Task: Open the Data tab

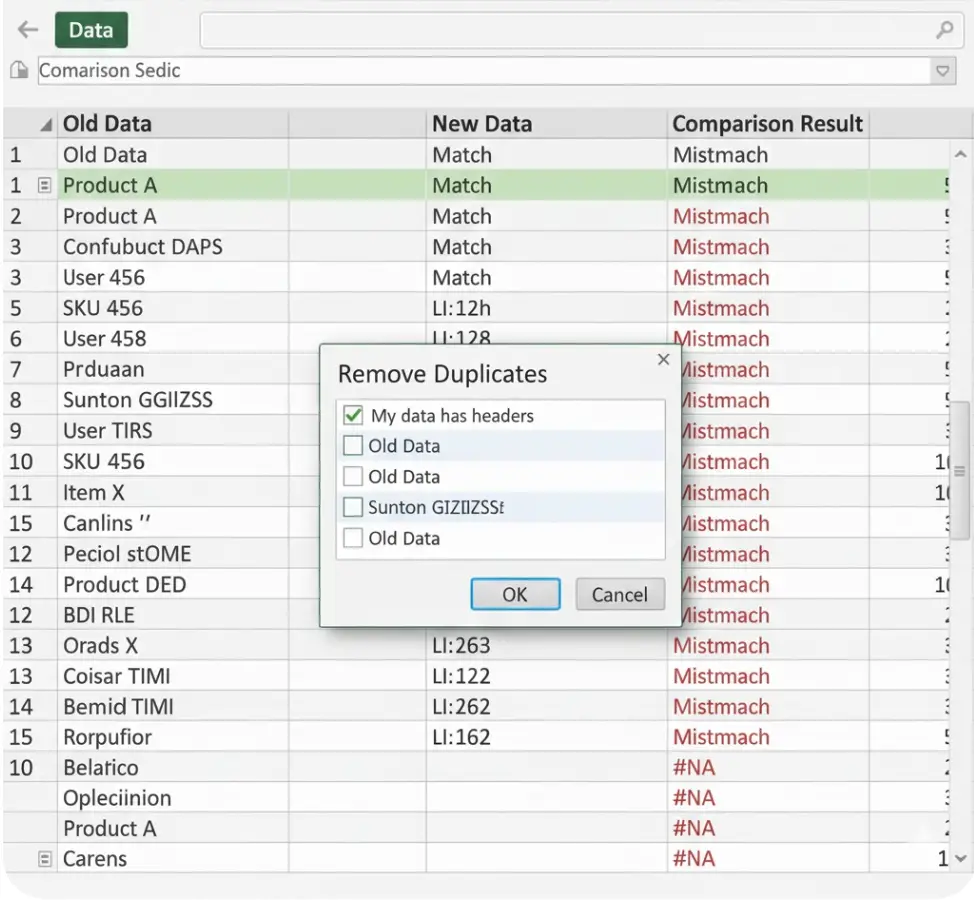Action: coord(91,30)
